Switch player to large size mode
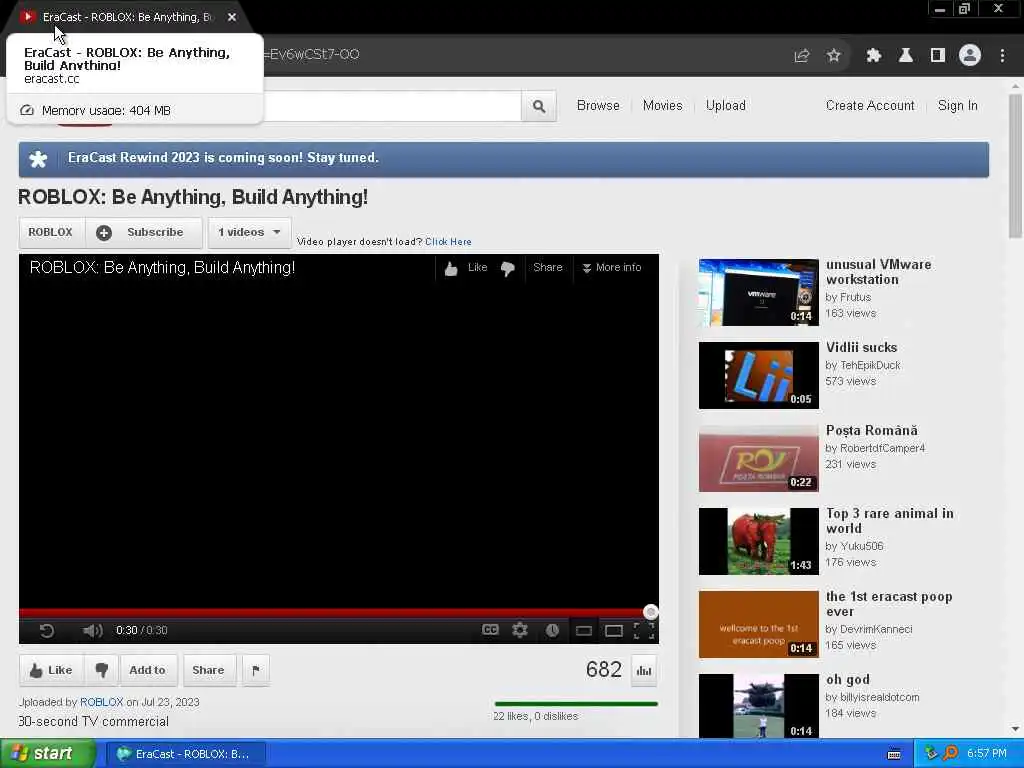1024x768 pixels. tap(614, 631)
